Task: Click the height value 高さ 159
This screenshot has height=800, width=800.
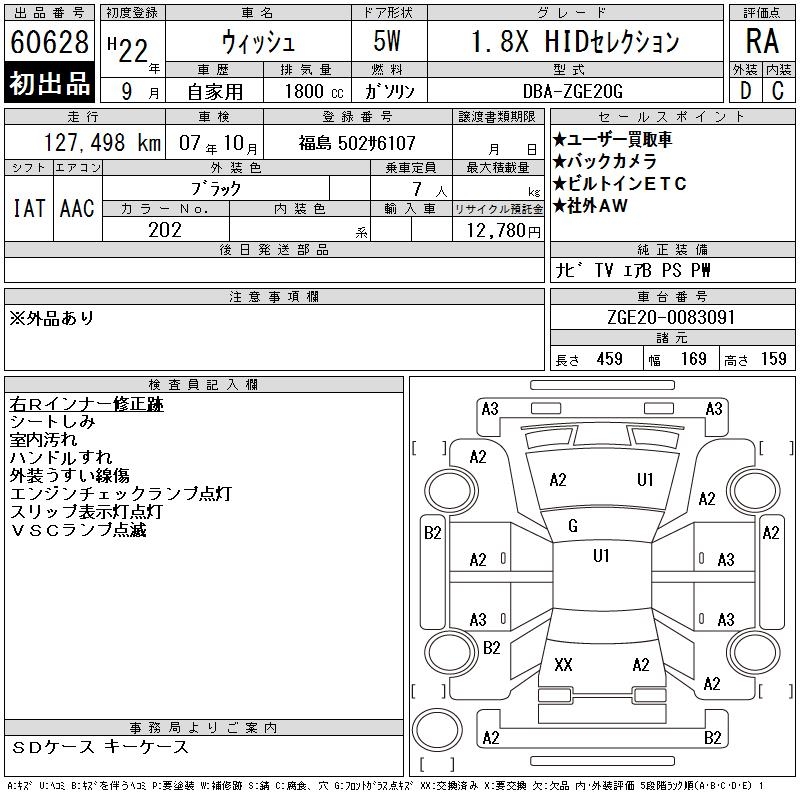Action: 755,359
